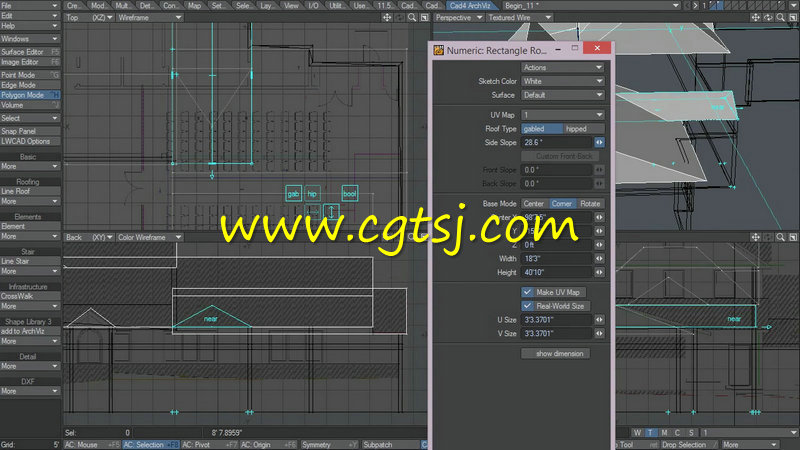
Task: Click the 'bool' gizmo icon in Top view
Action: (x=349, y=193)
